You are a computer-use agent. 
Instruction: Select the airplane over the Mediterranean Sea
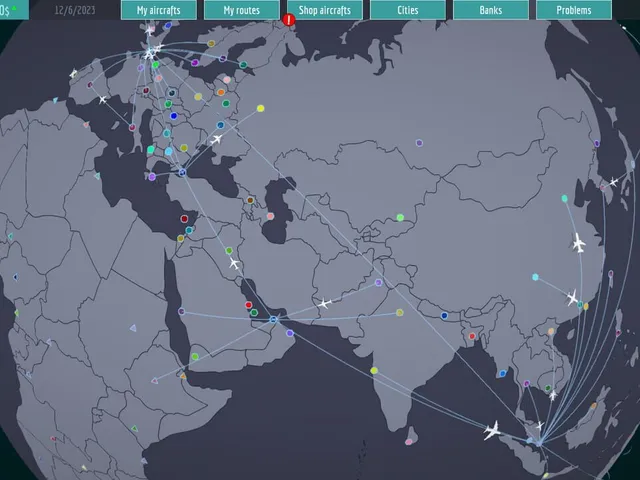tap(102, 99)
